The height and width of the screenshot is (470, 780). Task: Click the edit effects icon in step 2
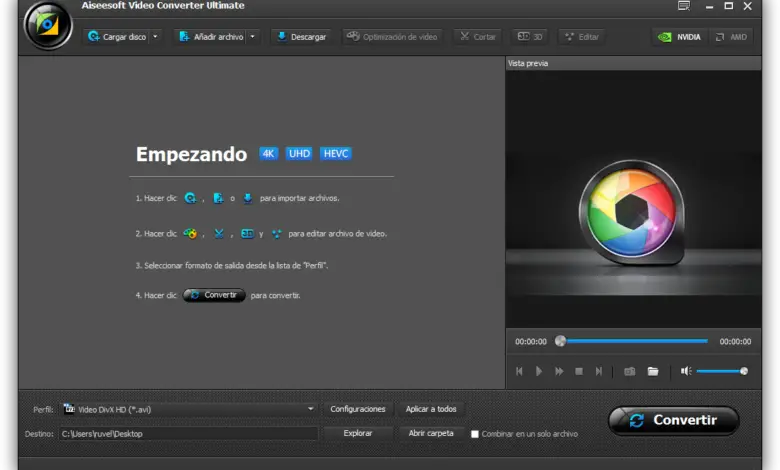[x=277, y=234]
